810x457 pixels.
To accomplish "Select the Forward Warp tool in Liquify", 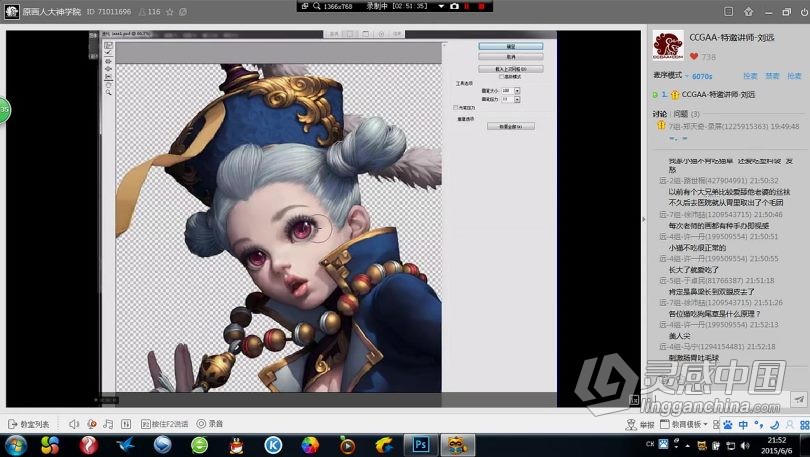I will pyautogui.click(x=108, y=45).
